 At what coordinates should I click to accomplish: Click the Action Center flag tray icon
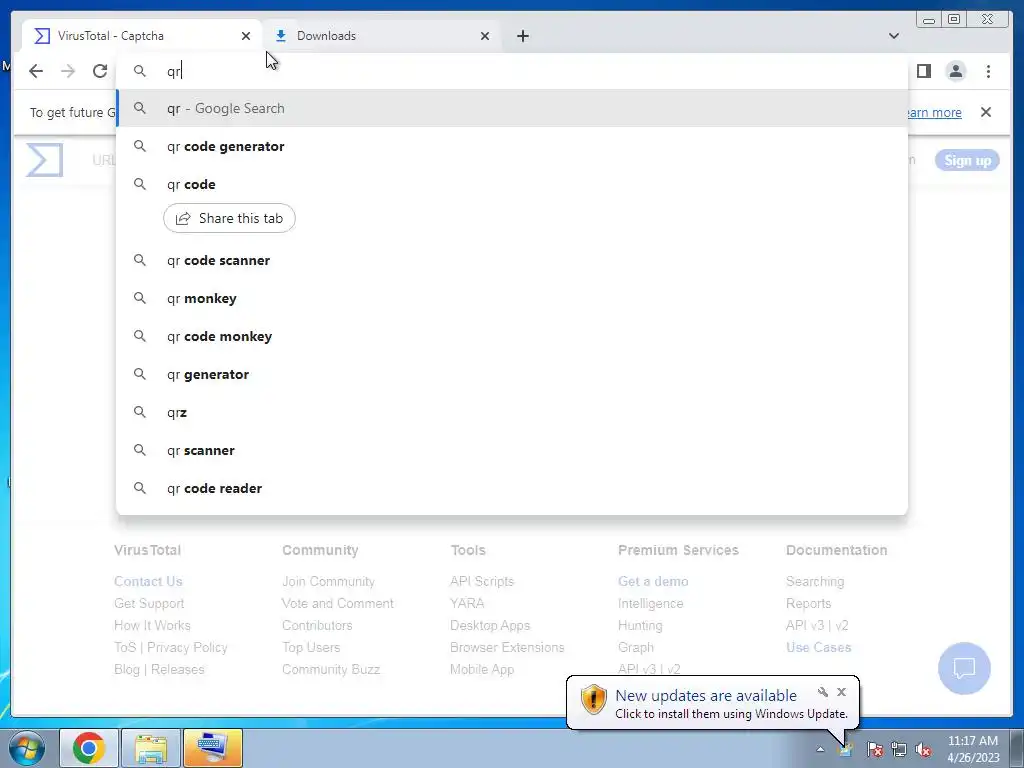pos(875,750)
